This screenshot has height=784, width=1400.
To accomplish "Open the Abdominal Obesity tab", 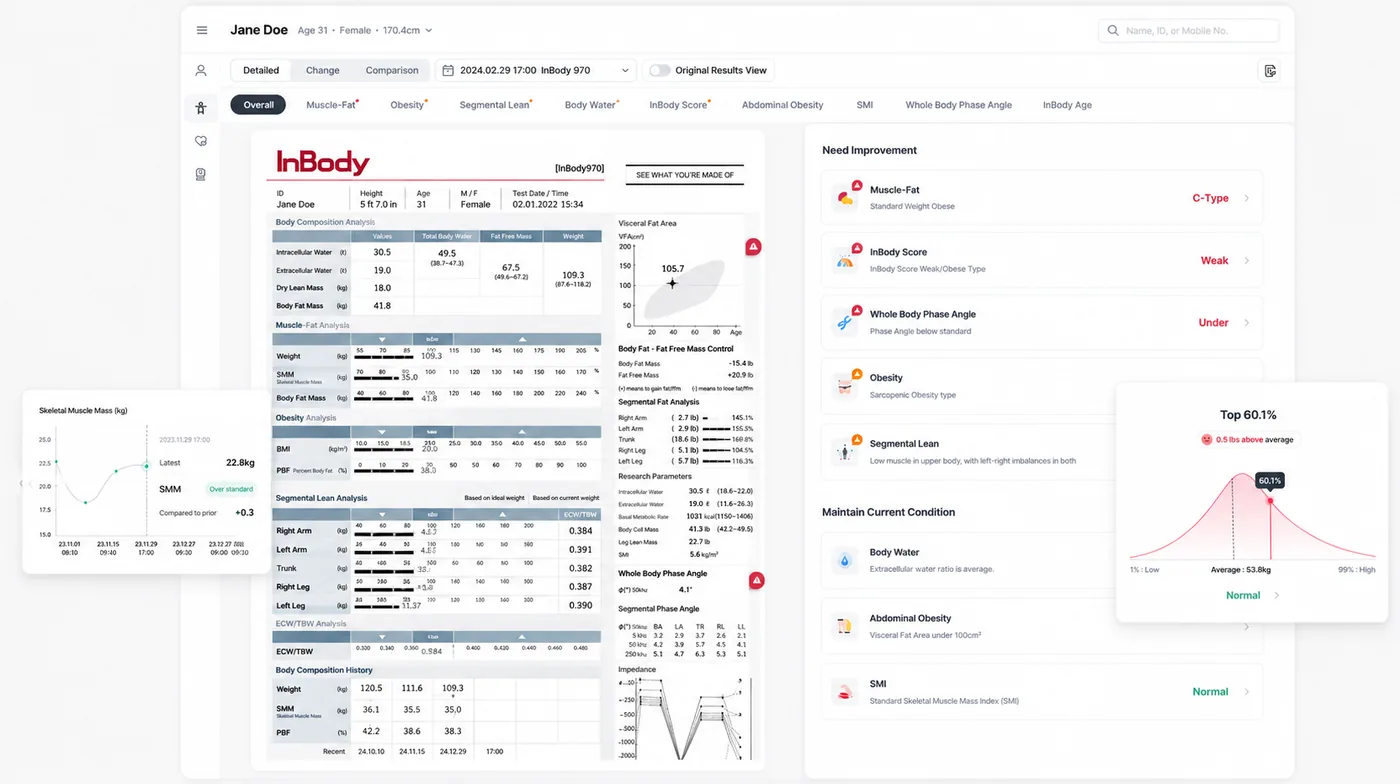I will pos(782,105).
